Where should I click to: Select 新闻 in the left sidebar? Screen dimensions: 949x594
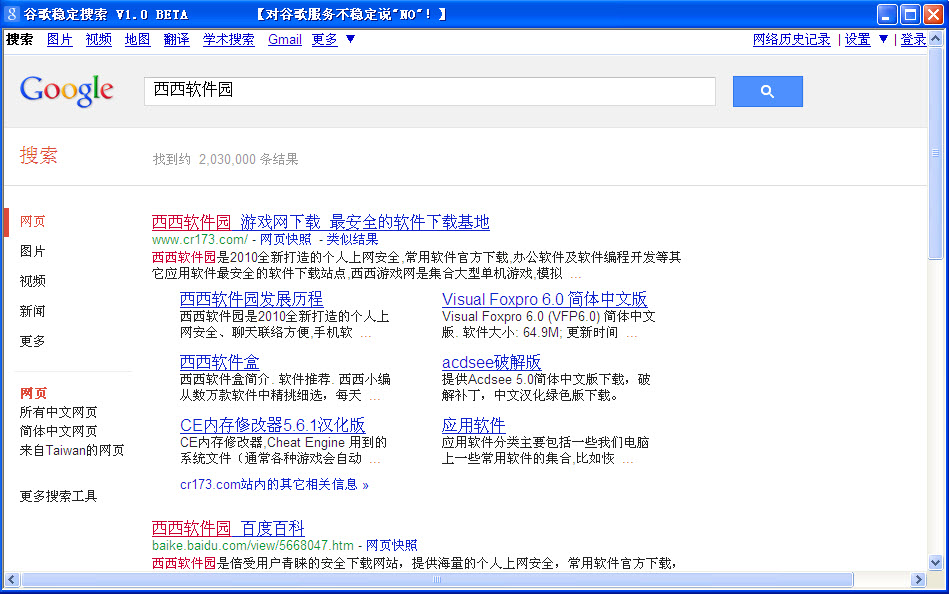coord(32,311)
